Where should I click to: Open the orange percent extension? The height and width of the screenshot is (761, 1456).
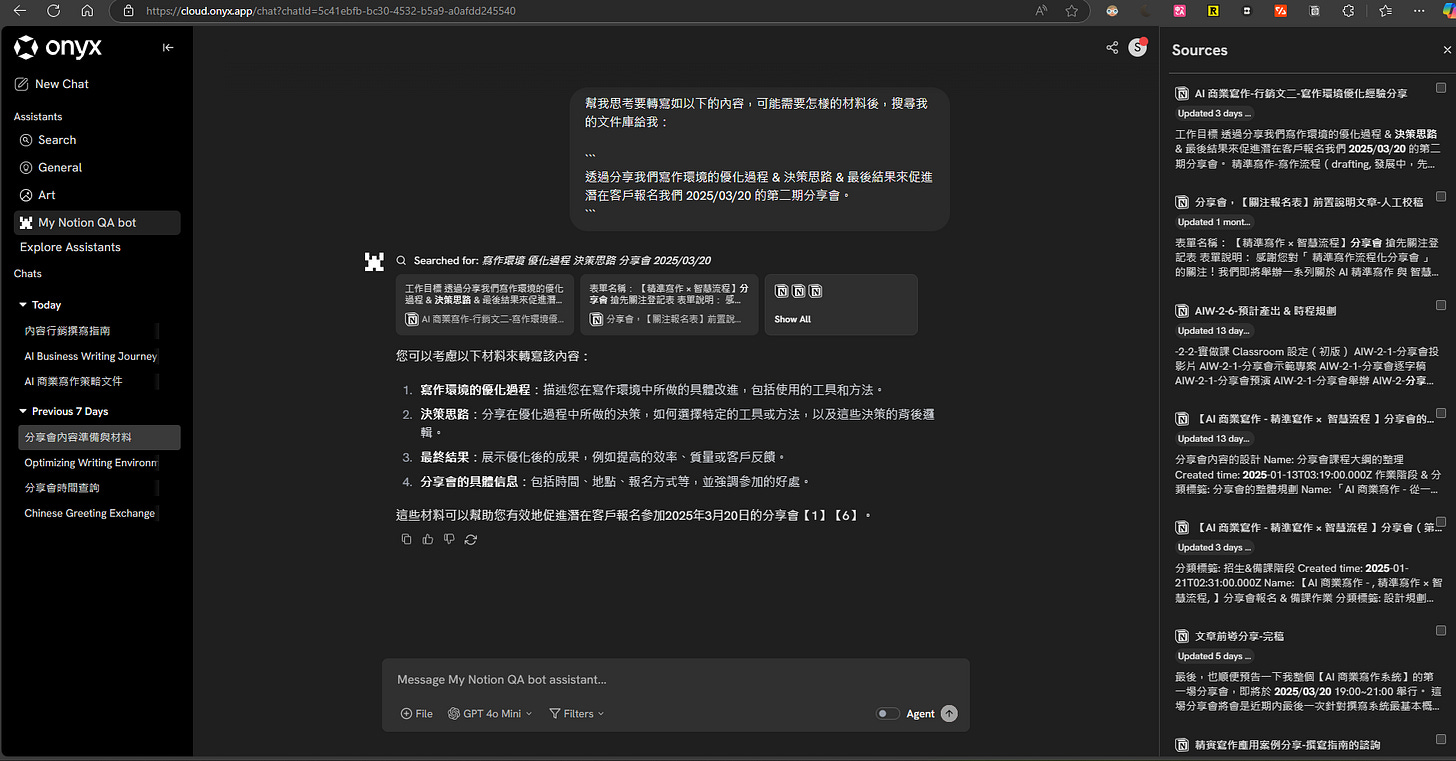(1280, 11)
